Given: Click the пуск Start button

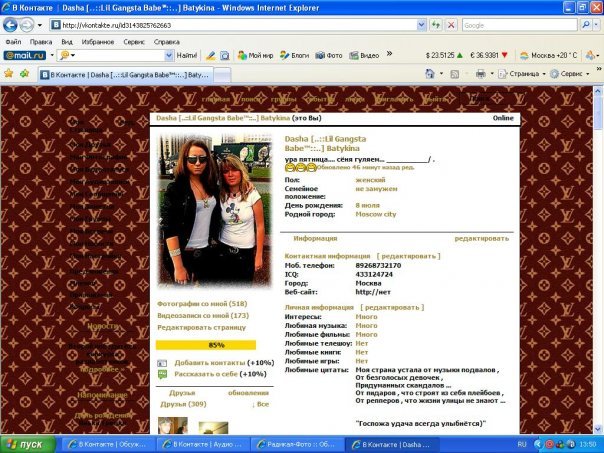Looking at the screenshot, I should click(x=27, y=444).
